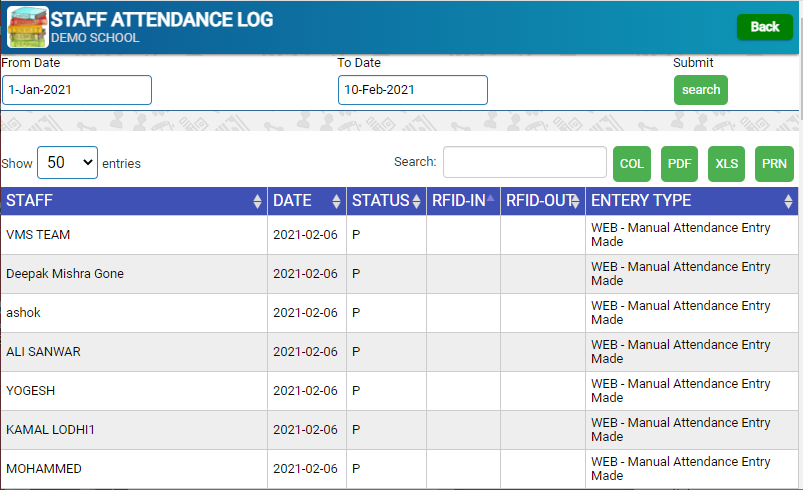Export the table as PDF
This screenshot has width=803, height=490.
pyautogui.click(x=680, y=164)
